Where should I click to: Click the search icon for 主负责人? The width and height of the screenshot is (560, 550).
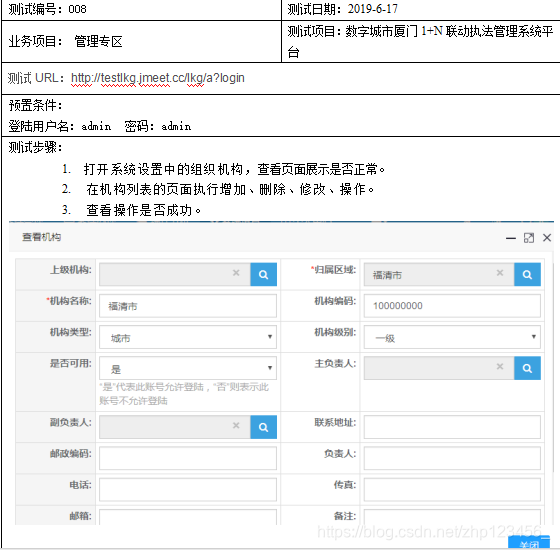[x=527, y=368]
